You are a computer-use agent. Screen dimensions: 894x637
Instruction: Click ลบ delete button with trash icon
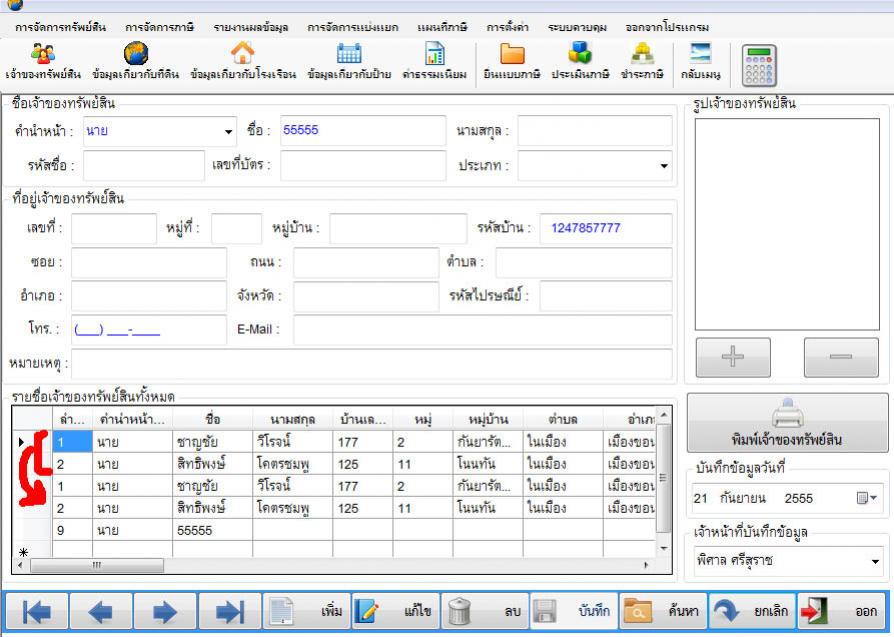pyautogui.click(x=485, y=612)
